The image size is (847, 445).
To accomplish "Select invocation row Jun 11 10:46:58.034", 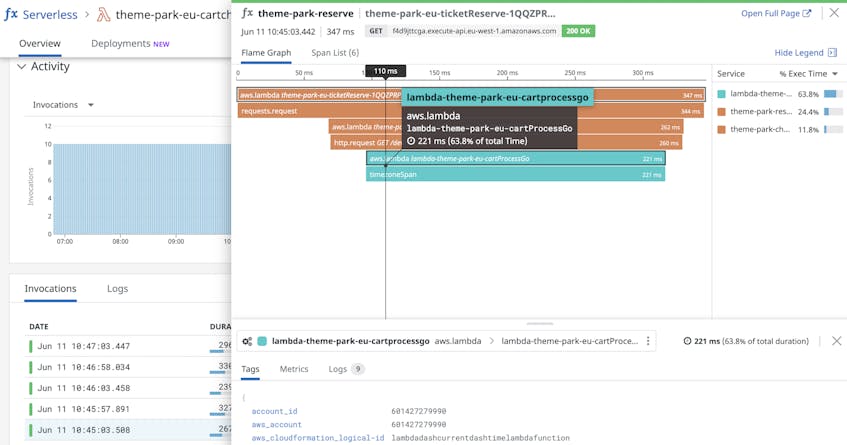I will [129, 367].
